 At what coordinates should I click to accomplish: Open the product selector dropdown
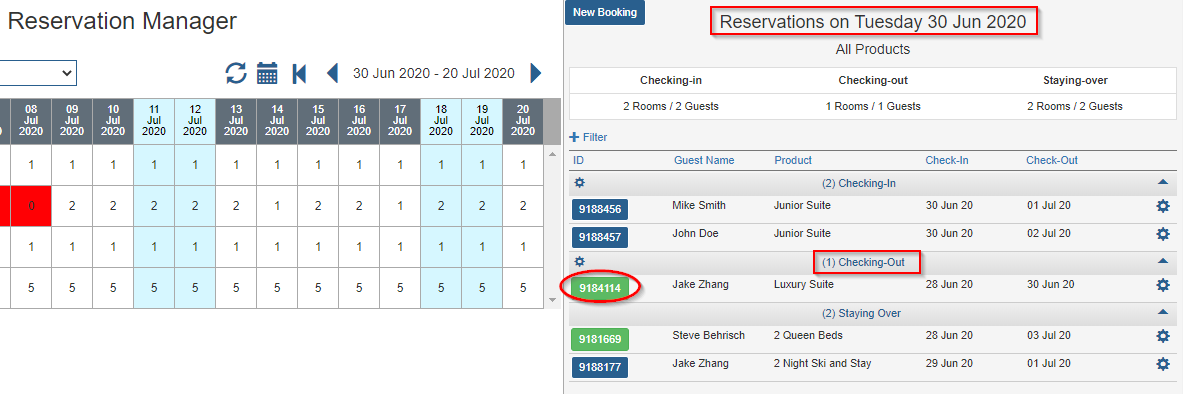[x=38, y=73]
